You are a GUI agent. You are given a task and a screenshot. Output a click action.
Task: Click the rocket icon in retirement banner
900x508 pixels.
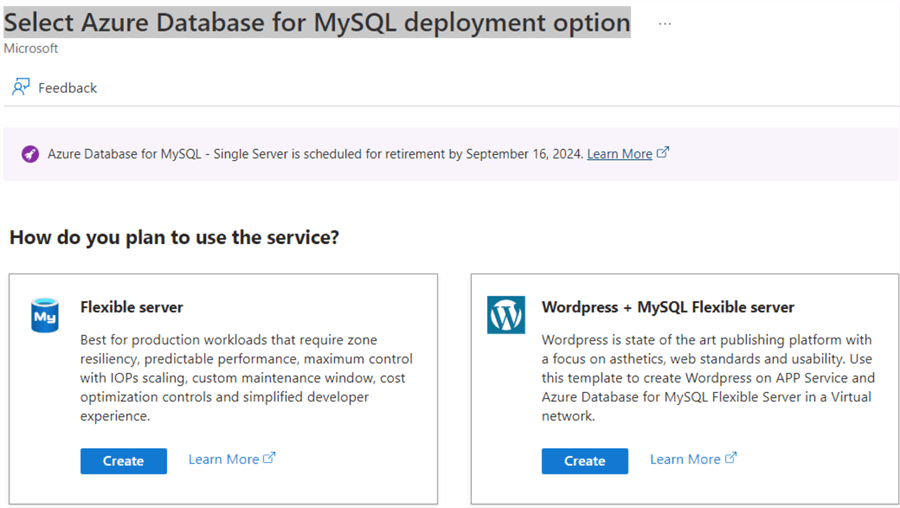pyautogui.click(x=30, y=154)
